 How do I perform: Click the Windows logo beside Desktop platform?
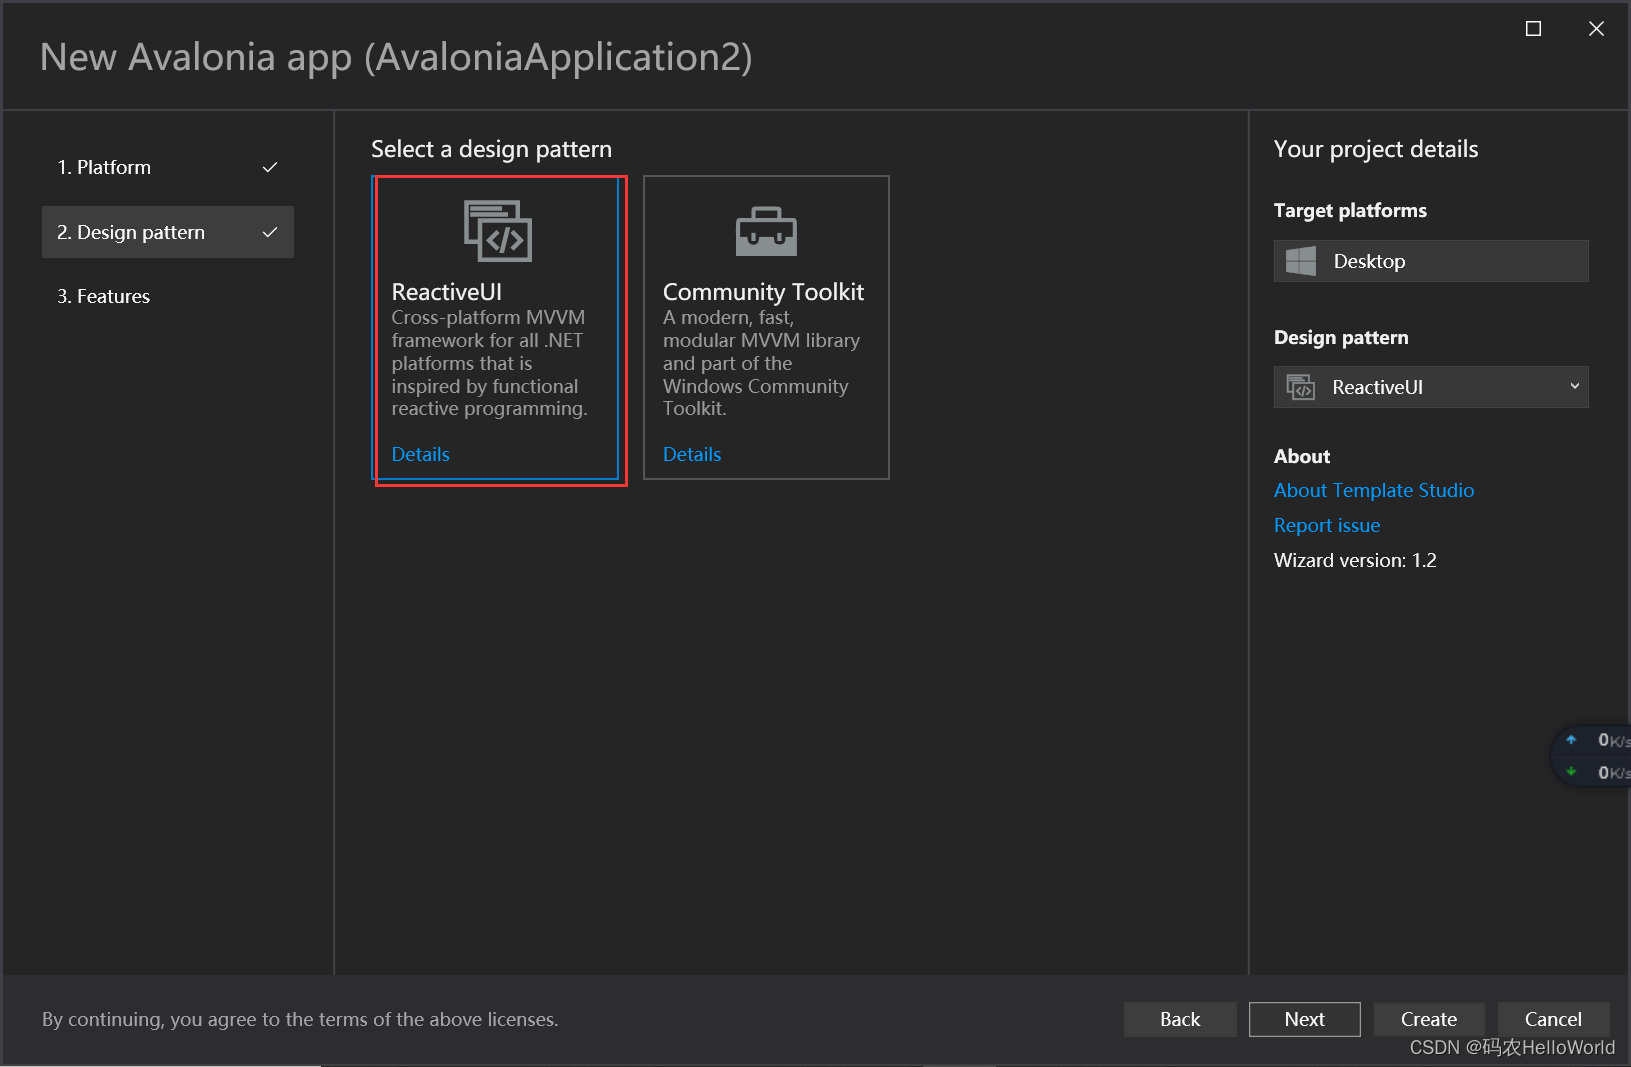pos(1300,260)
